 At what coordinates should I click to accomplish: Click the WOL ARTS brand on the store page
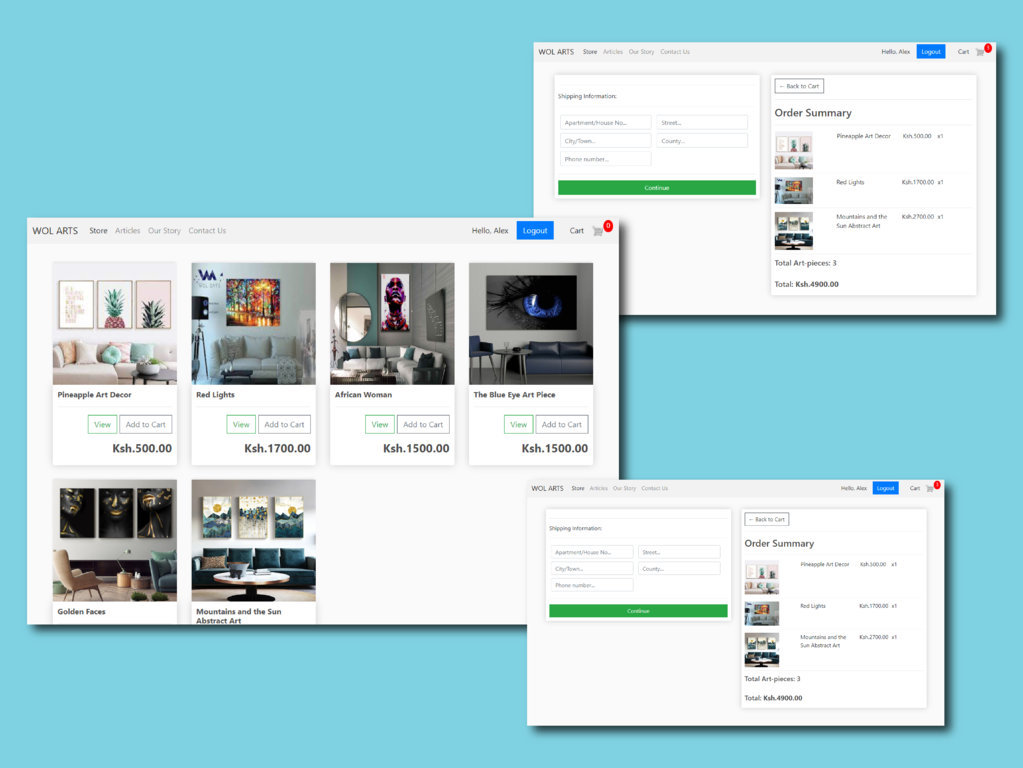click(55, 231)
